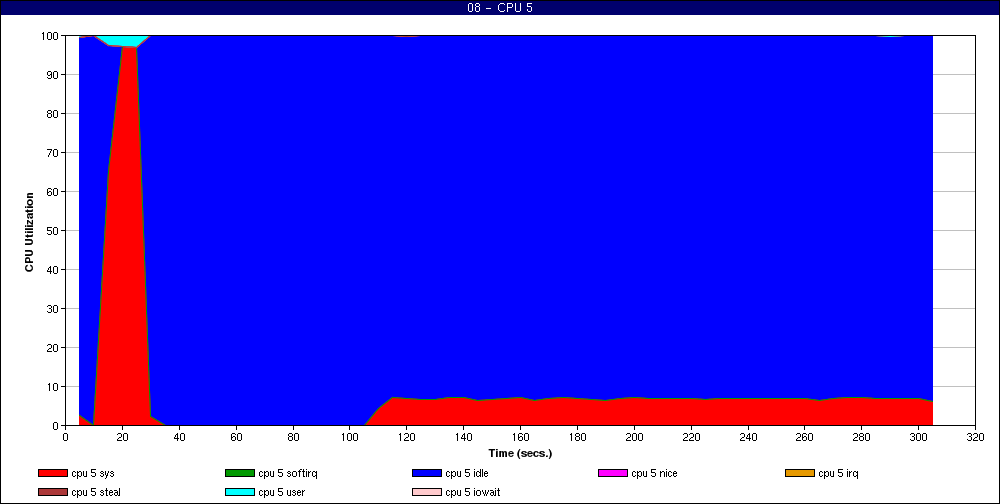
Task: Click the x-axis tick label 100
Action: pos(349,437)
